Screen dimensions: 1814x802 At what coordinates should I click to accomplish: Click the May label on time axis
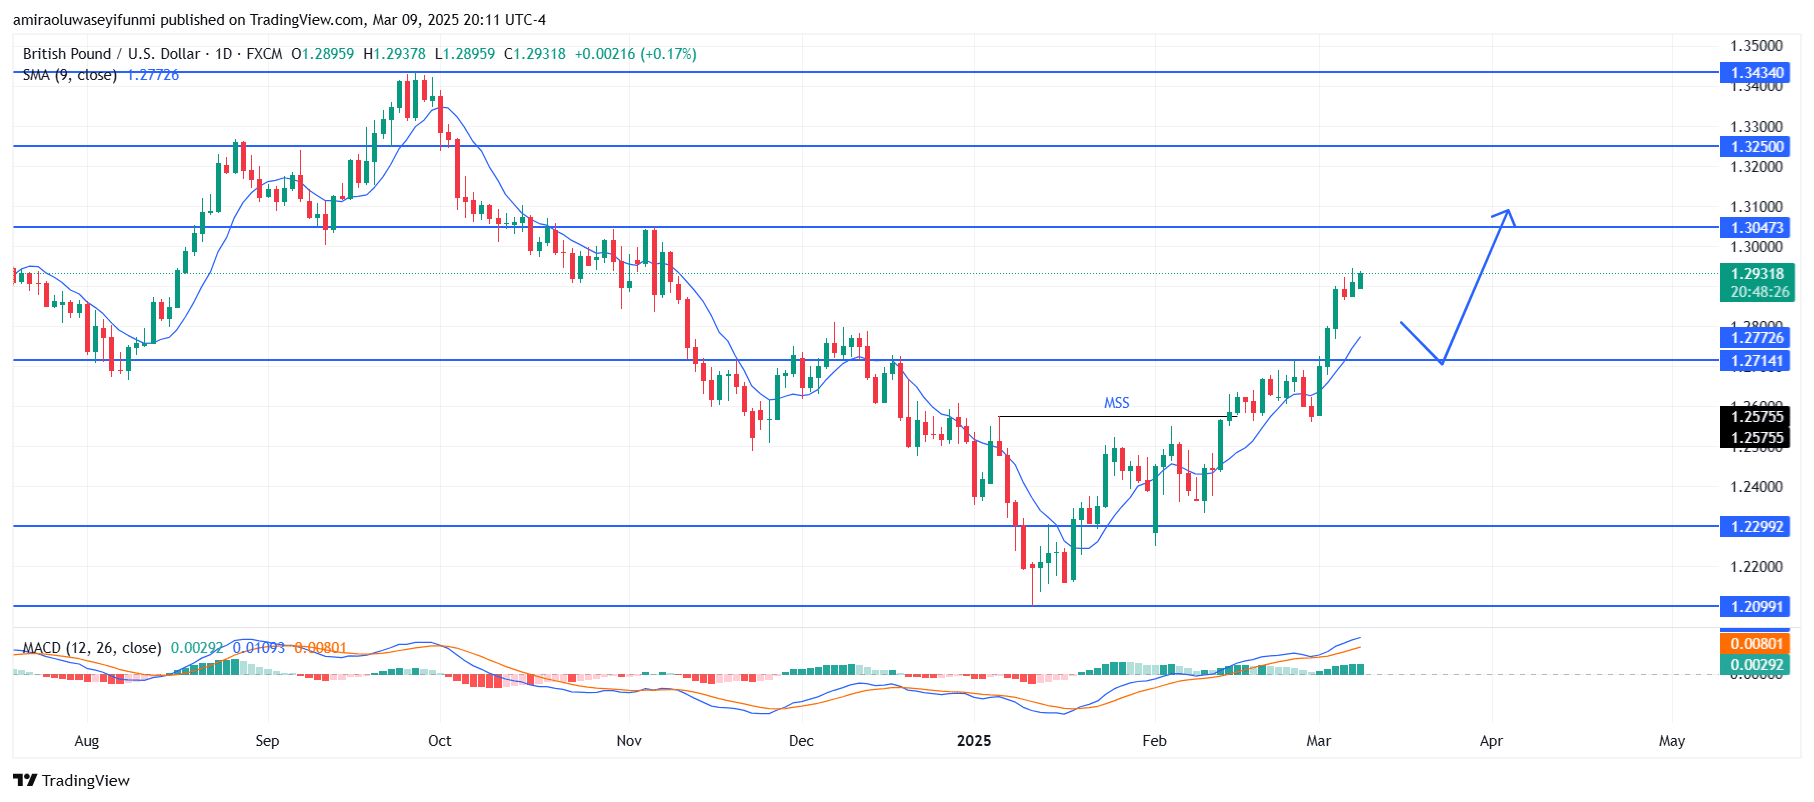1671,741
